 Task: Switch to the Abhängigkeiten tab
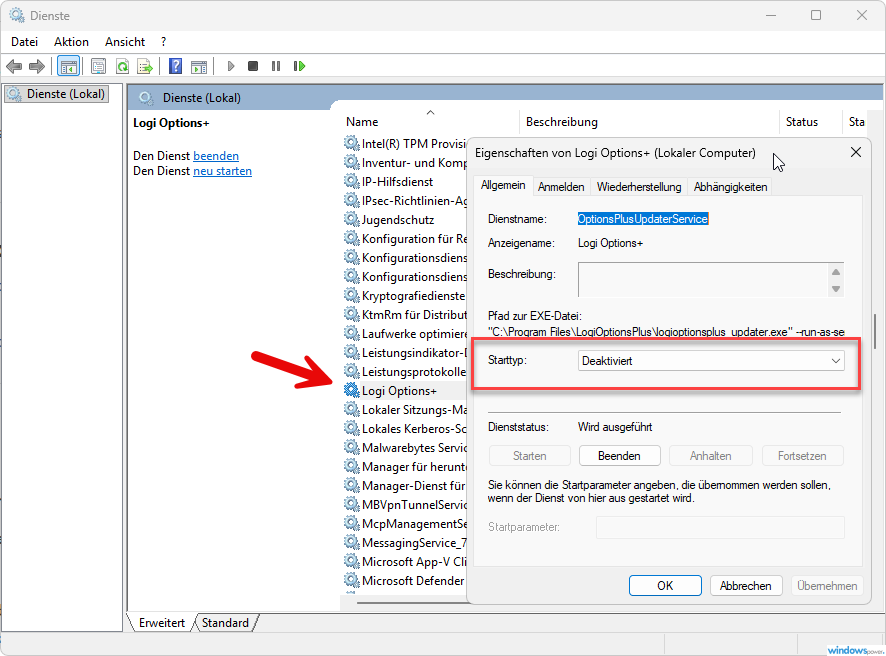[730, 187]
